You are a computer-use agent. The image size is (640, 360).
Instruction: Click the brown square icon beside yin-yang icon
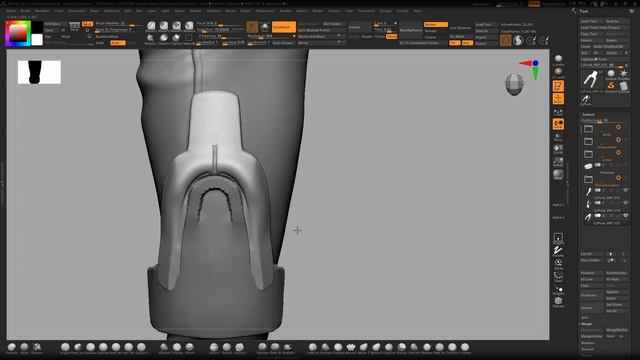click(505, 40)
